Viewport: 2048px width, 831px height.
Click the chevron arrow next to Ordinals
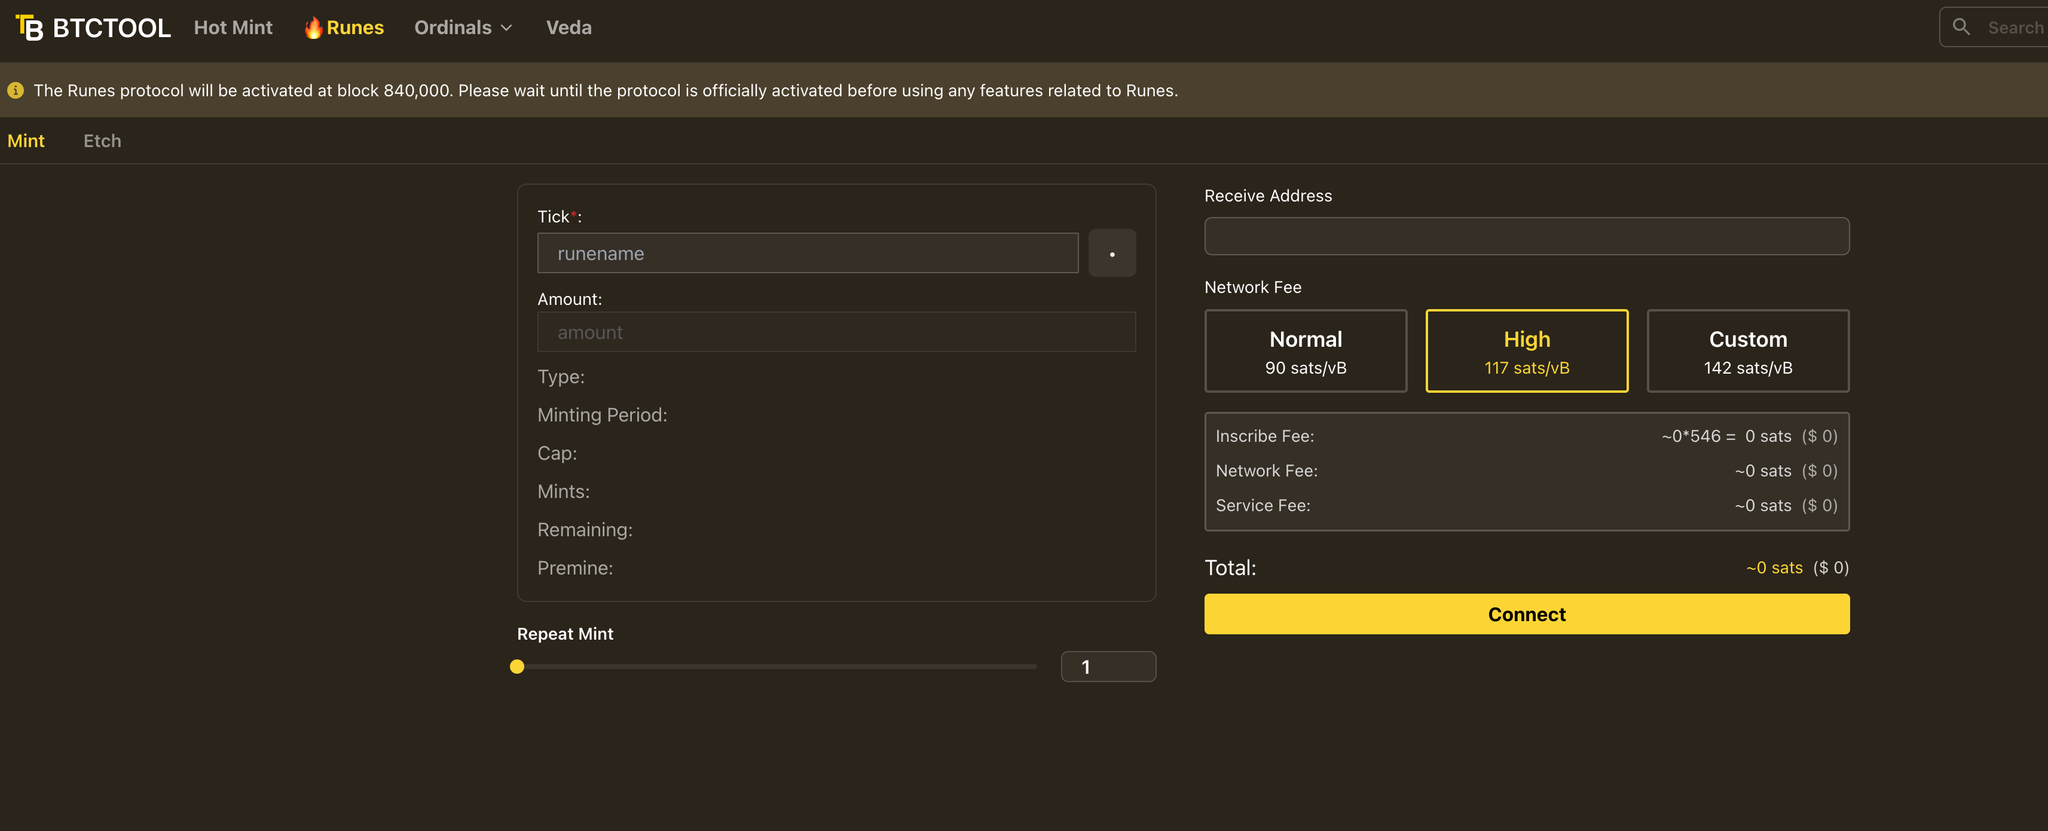(506, 29)
